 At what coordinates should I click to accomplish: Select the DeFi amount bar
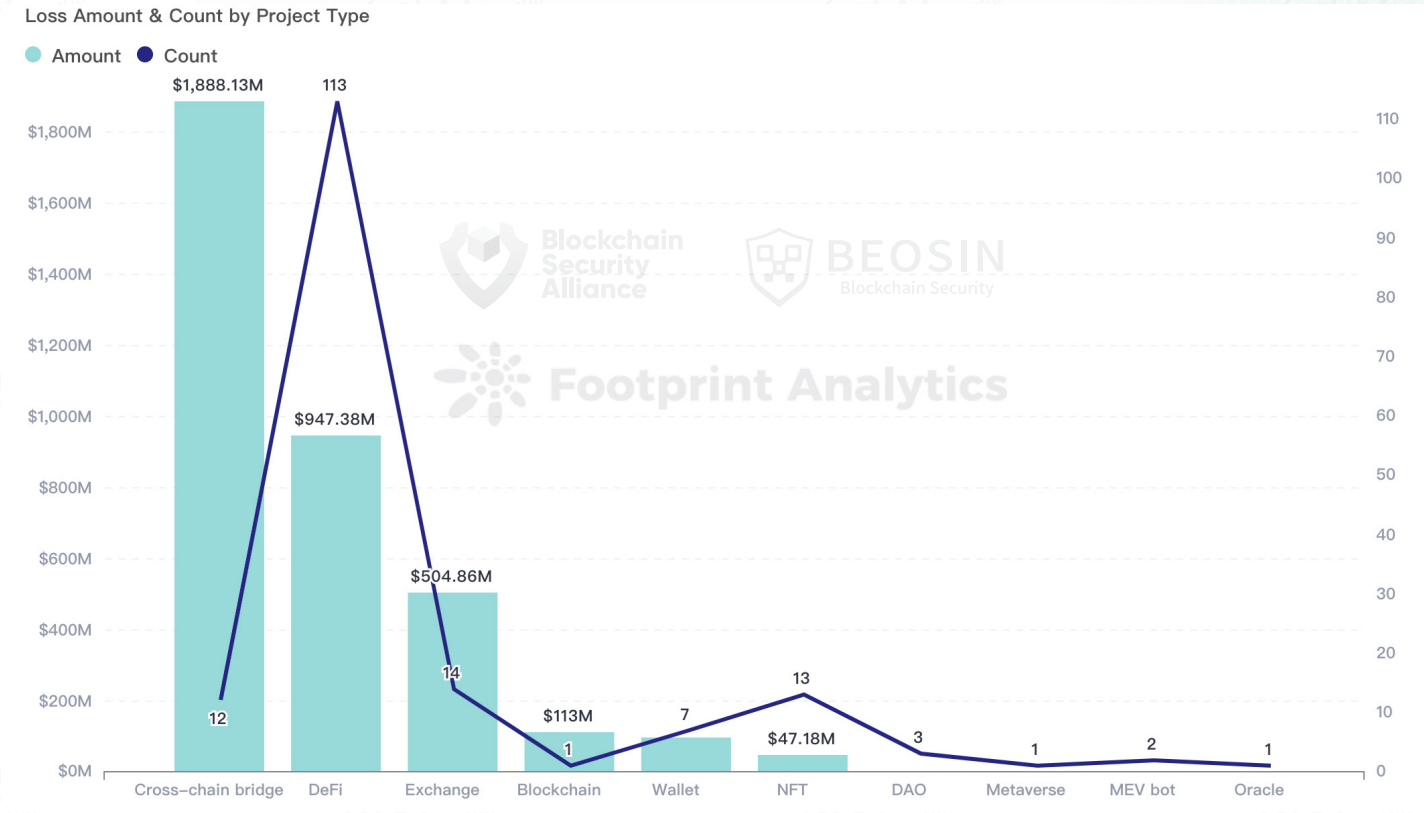pyautogui.click(x=336, y=603)
